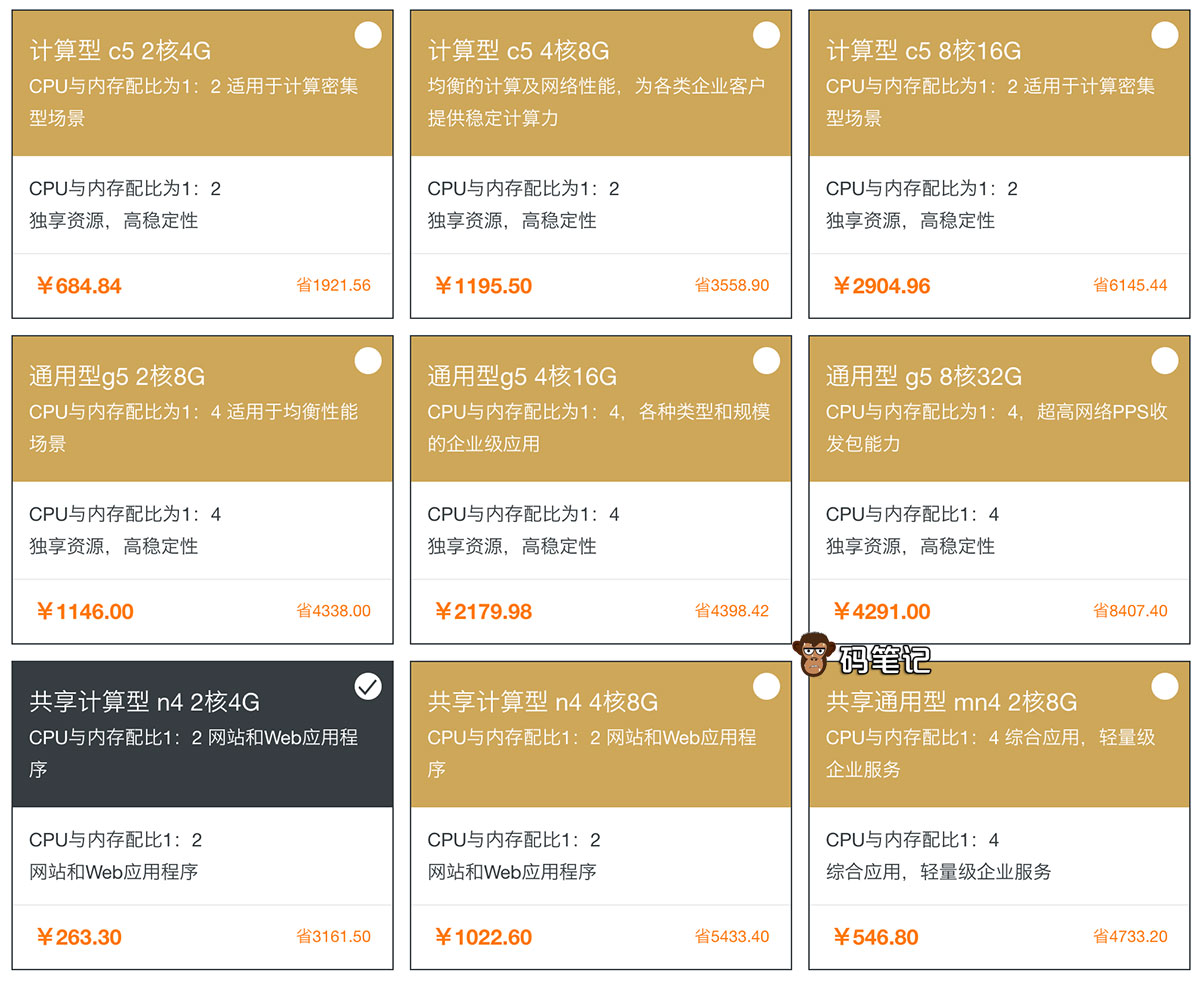Click 省6145.44 savings on c5 8核16G
Screen dimensions: 1200x983
(x=1130, y=285)
